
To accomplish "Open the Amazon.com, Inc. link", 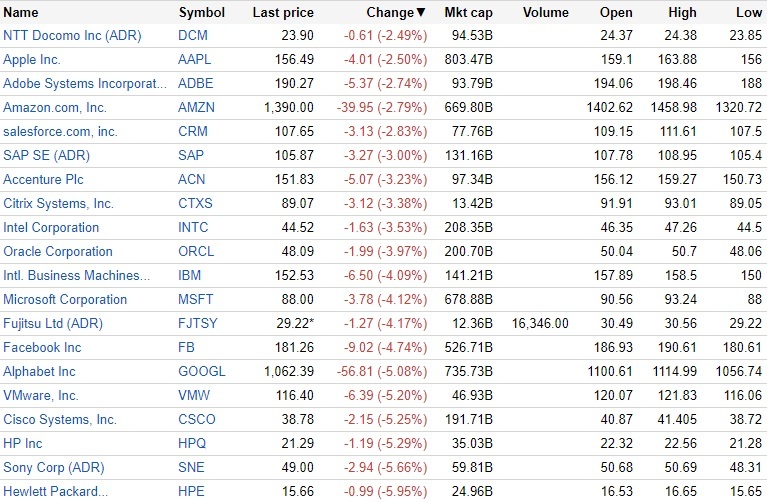I will tap(55, 107).
